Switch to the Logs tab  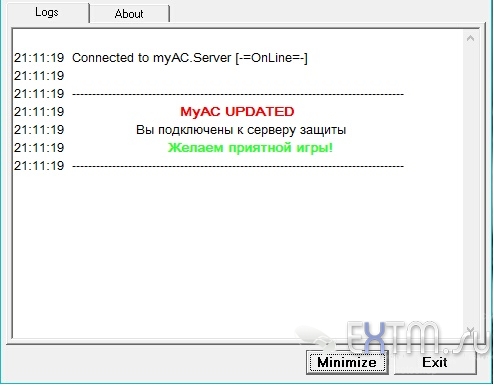click(47, 13)
